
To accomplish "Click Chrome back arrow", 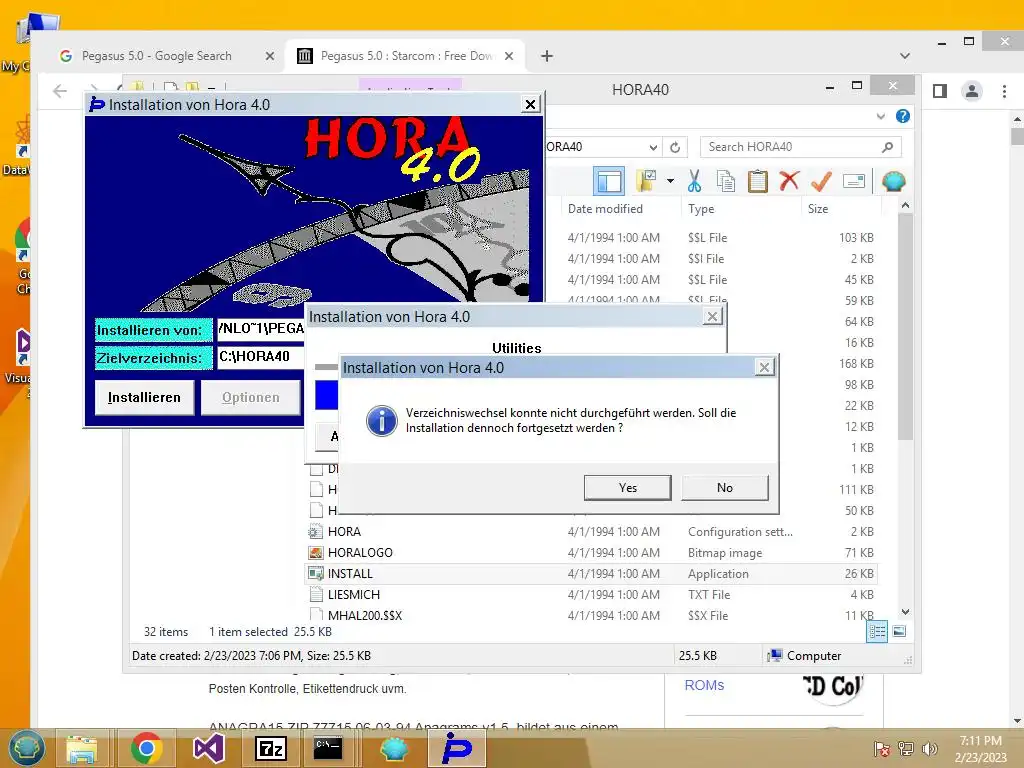I will [60, 91].
